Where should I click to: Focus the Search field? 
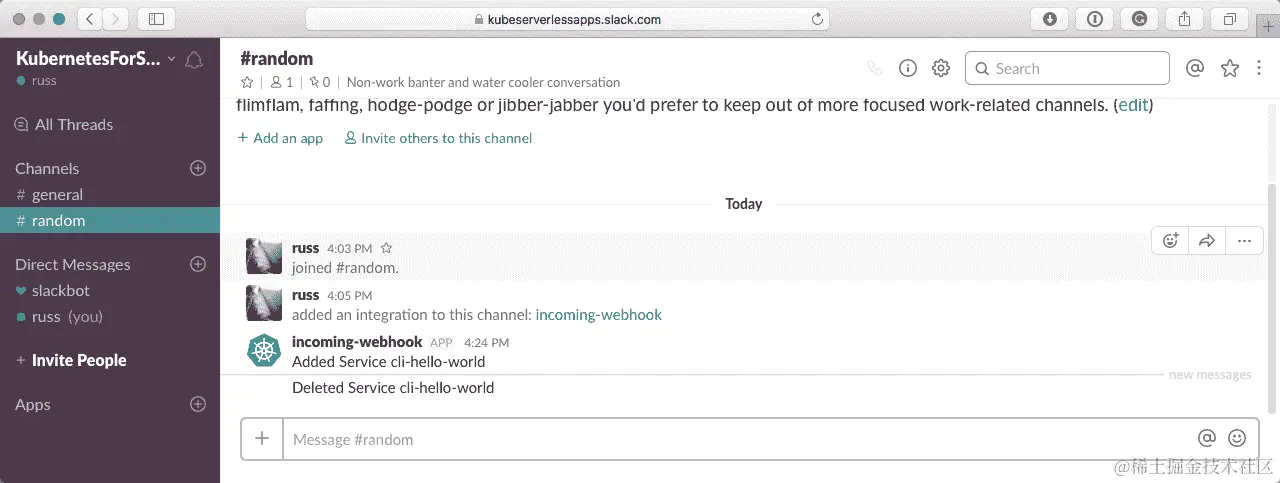click(x=1067, y=68)
